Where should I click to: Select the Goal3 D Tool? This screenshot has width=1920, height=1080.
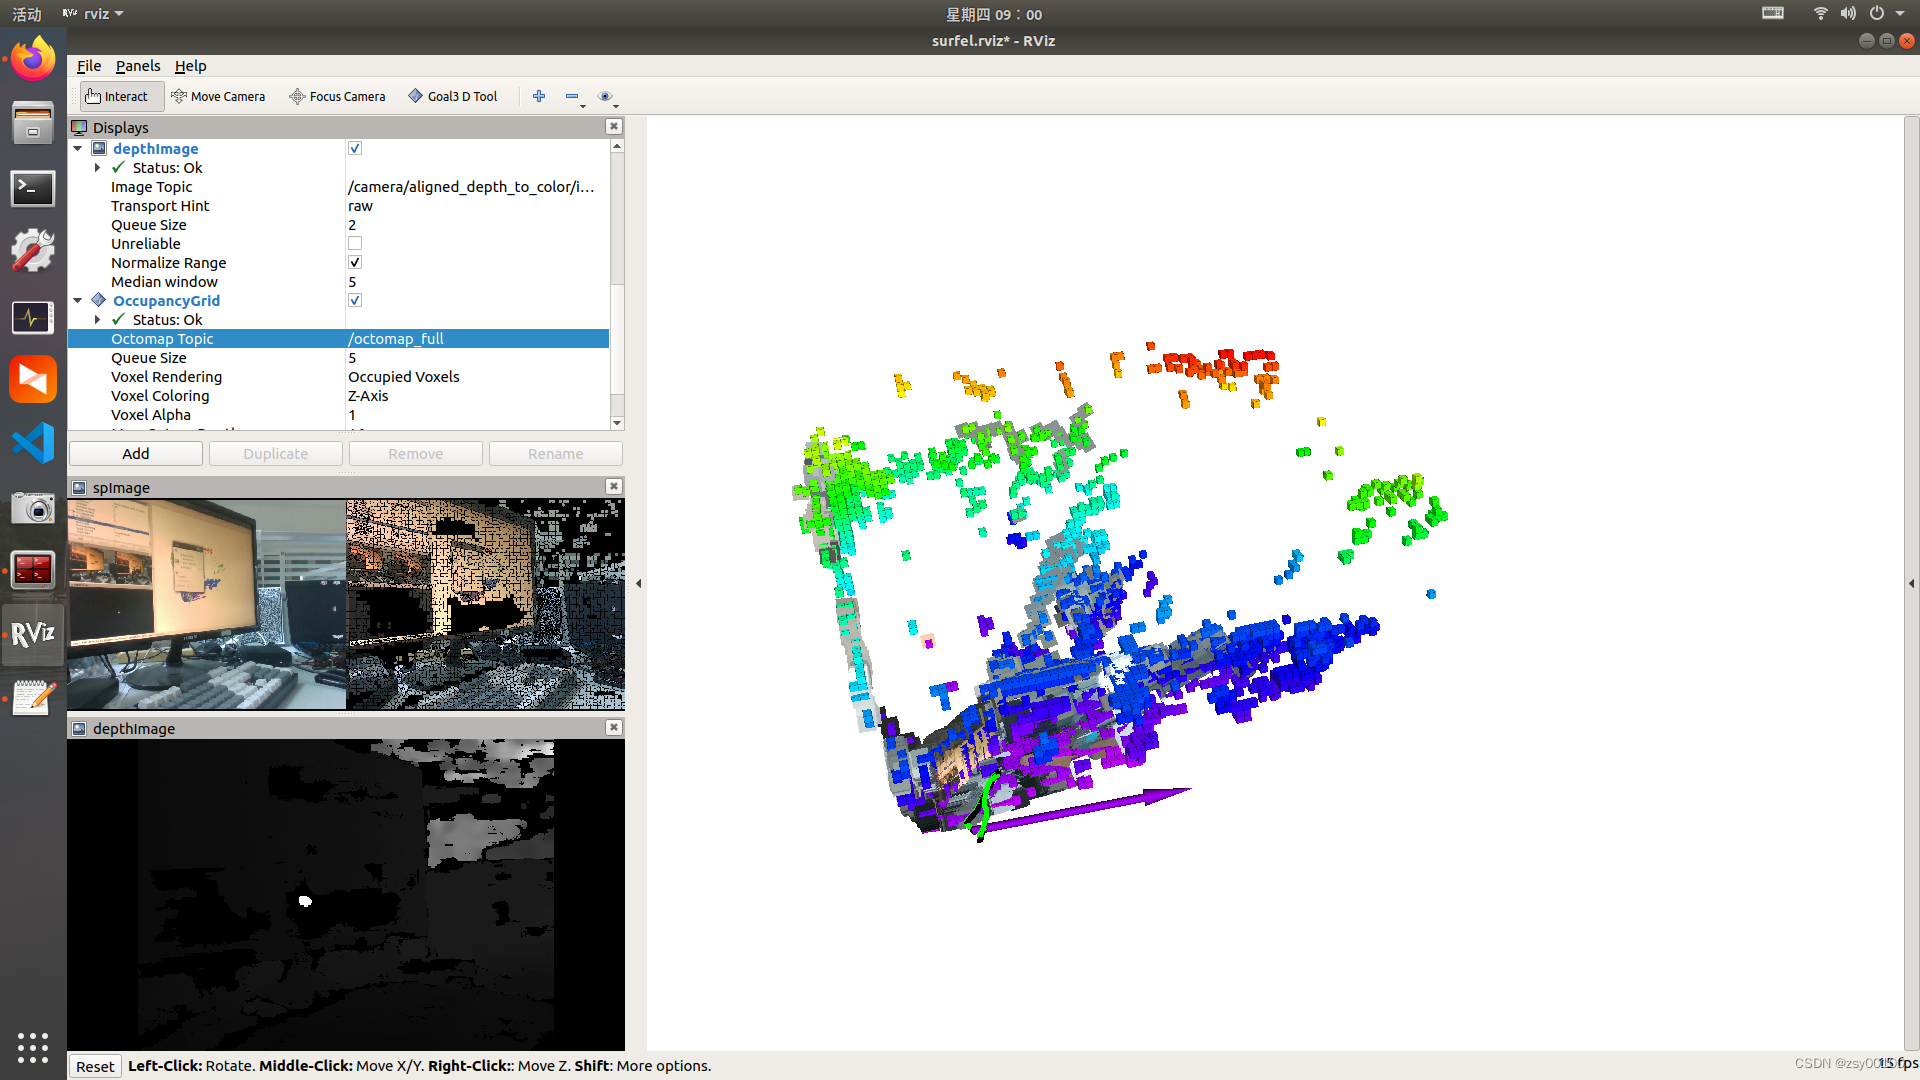click(453, 96)
